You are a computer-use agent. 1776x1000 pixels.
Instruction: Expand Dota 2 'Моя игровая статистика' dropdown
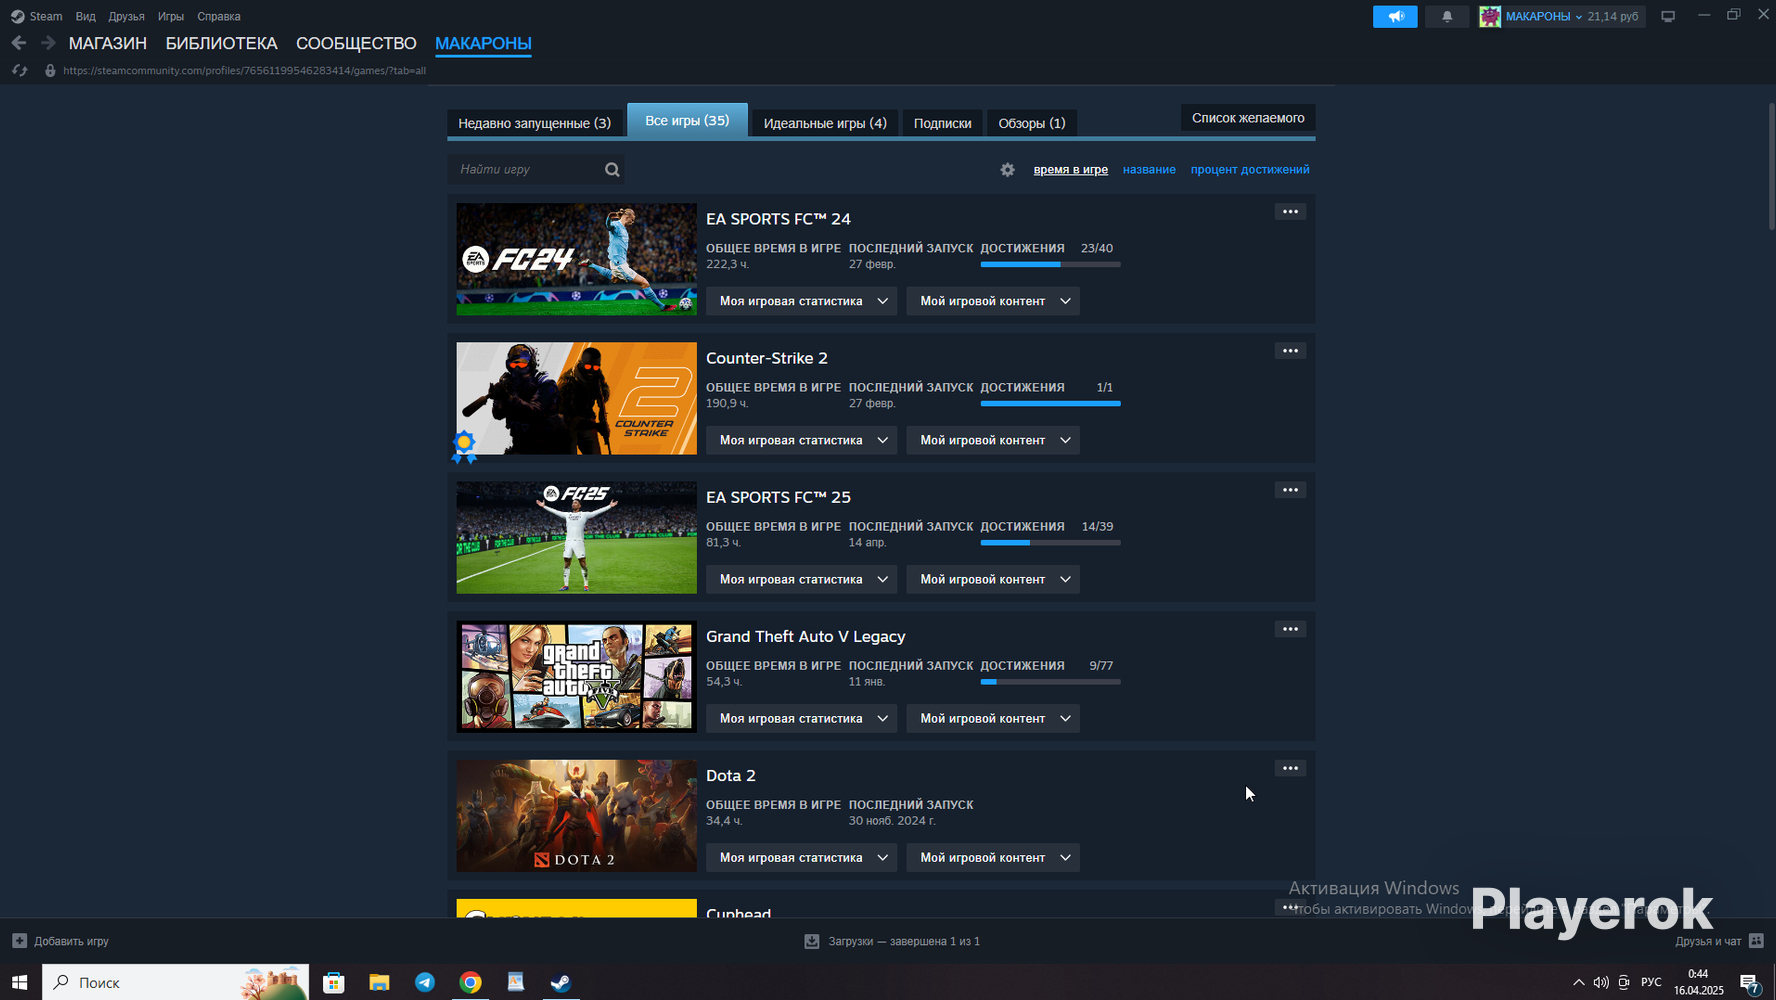pyautogui.click(x=802, y=857)
